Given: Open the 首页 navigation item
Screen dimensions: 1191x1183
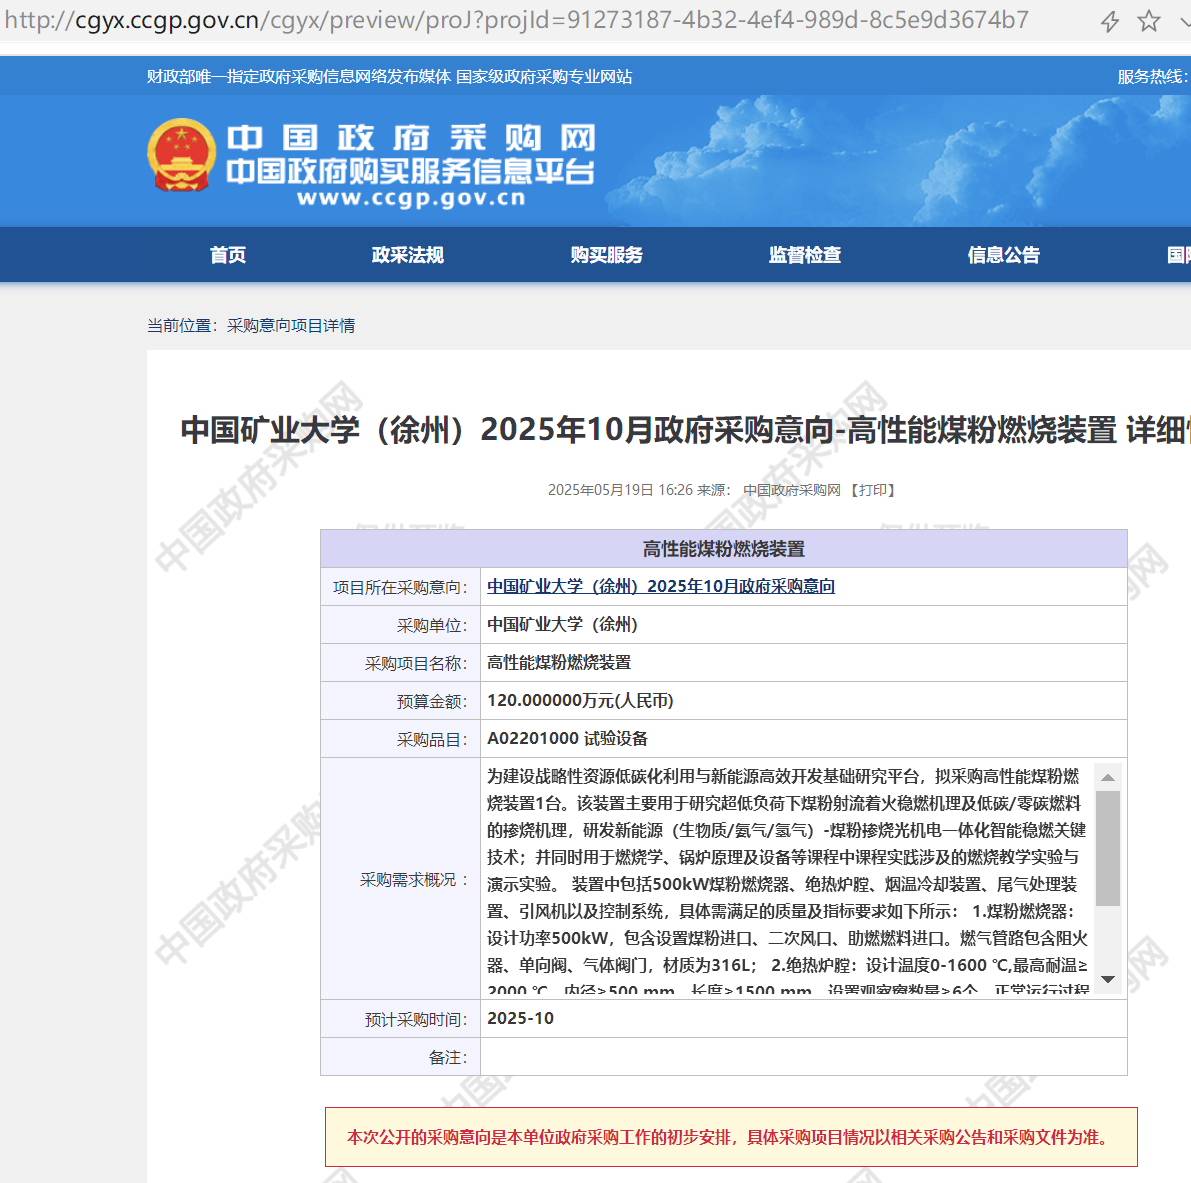Looking at the screenshot, I should (228, 255).
